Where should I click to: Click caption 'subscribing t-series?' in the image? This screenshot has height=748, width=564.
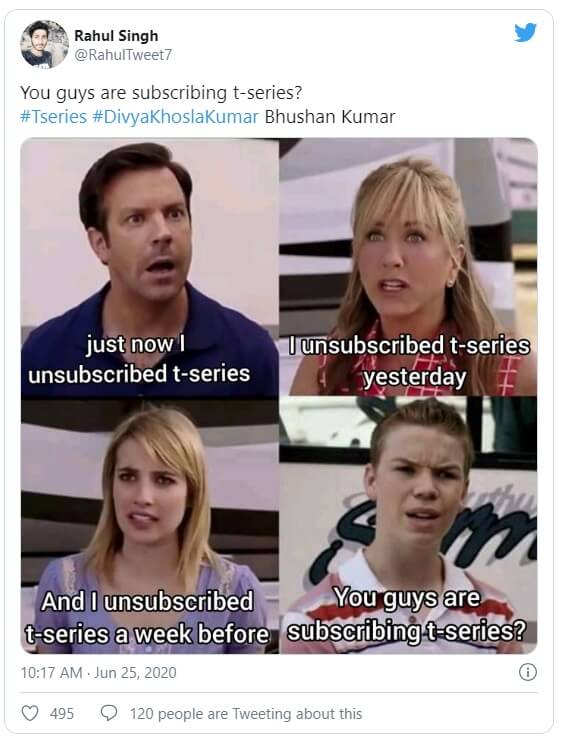tap(407, 632)
